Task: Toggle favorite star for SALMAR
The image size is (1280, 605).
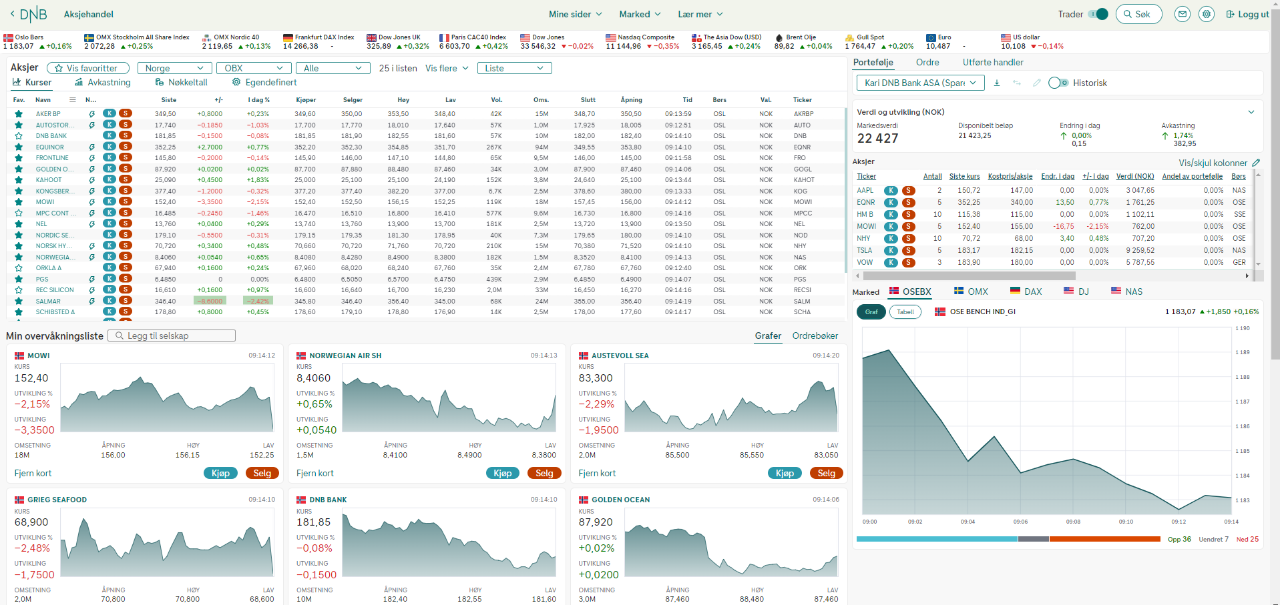Action: [x=18, y=301]
